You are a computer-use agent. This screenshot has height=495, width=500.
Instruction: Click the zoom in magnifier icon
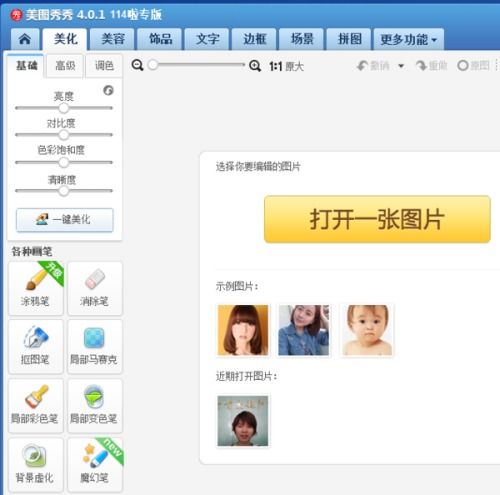pyautogui.click(x=255, y=66)
